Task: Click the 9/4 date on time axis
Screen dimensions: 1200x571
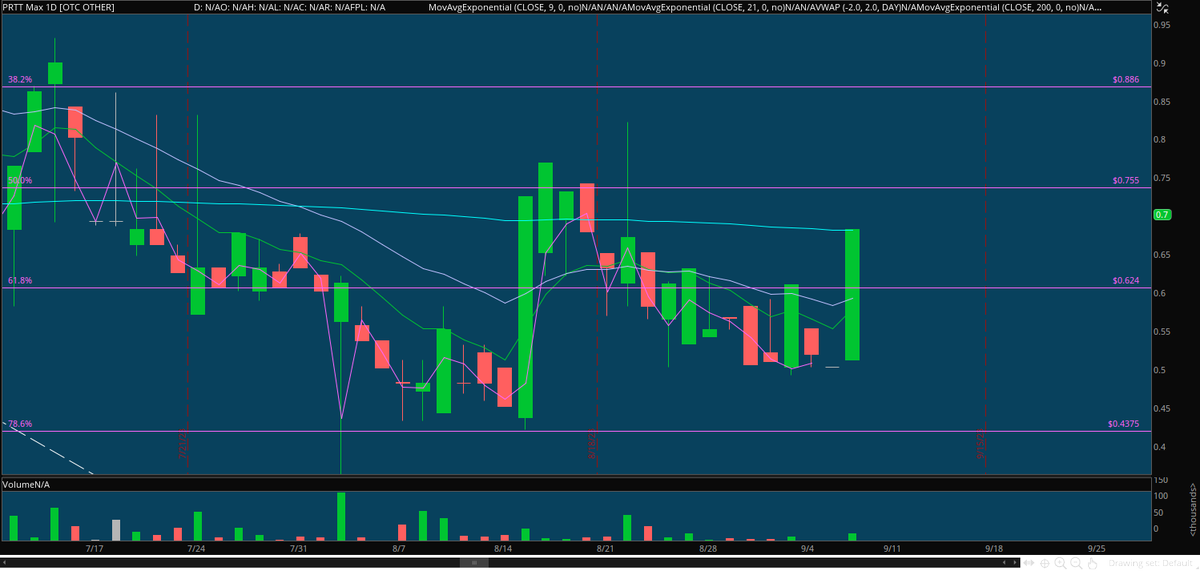Action: (809, 547)
